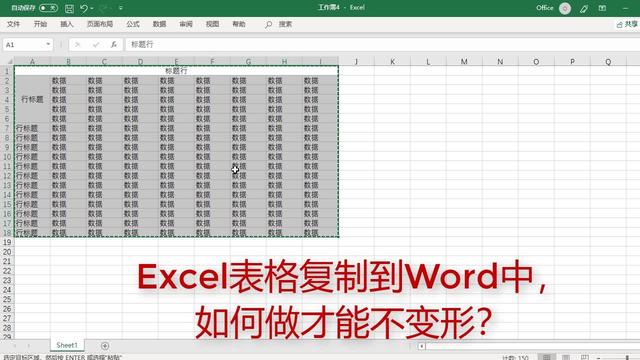Click the 数据 cell in column B row 2
640x360 pixels.
coord(68,80)
